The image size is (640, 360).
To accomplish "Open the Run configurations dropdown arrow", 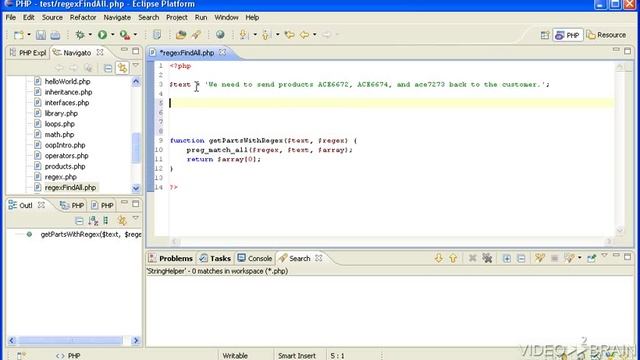I will click(x=113, y=35).
